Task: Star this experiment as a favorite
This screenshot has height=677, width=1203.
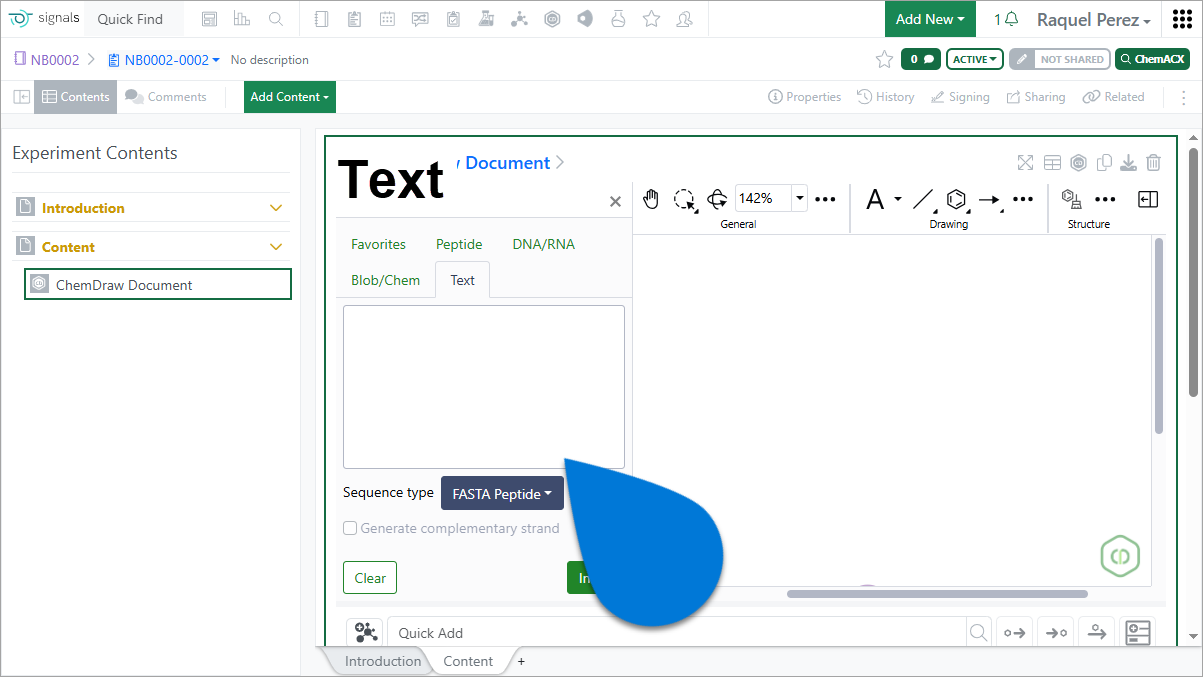Action: click(884, 60)
